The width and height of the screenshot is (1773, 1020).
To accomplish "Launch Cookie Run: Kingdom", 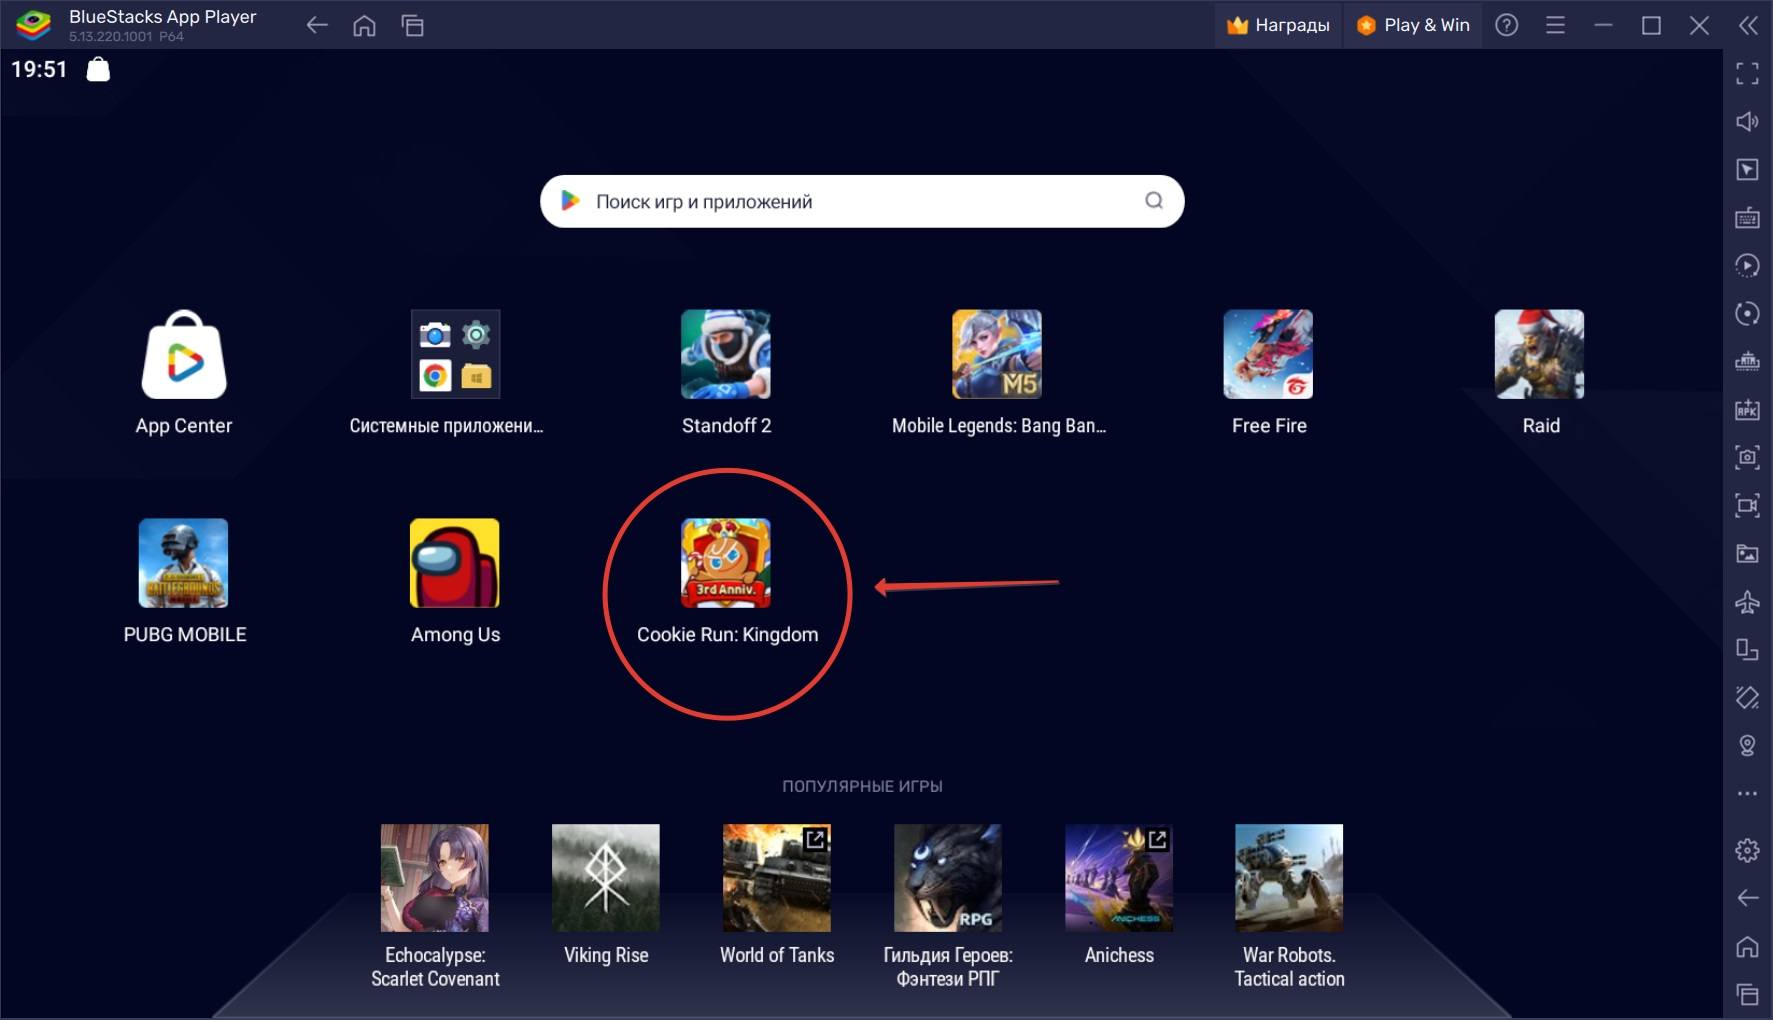I will point(726,563).
